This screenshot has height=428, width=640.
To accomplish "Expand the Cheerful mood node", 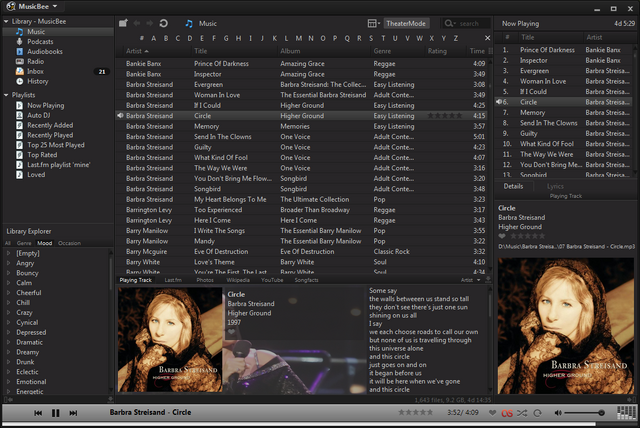I will (9, 293).
